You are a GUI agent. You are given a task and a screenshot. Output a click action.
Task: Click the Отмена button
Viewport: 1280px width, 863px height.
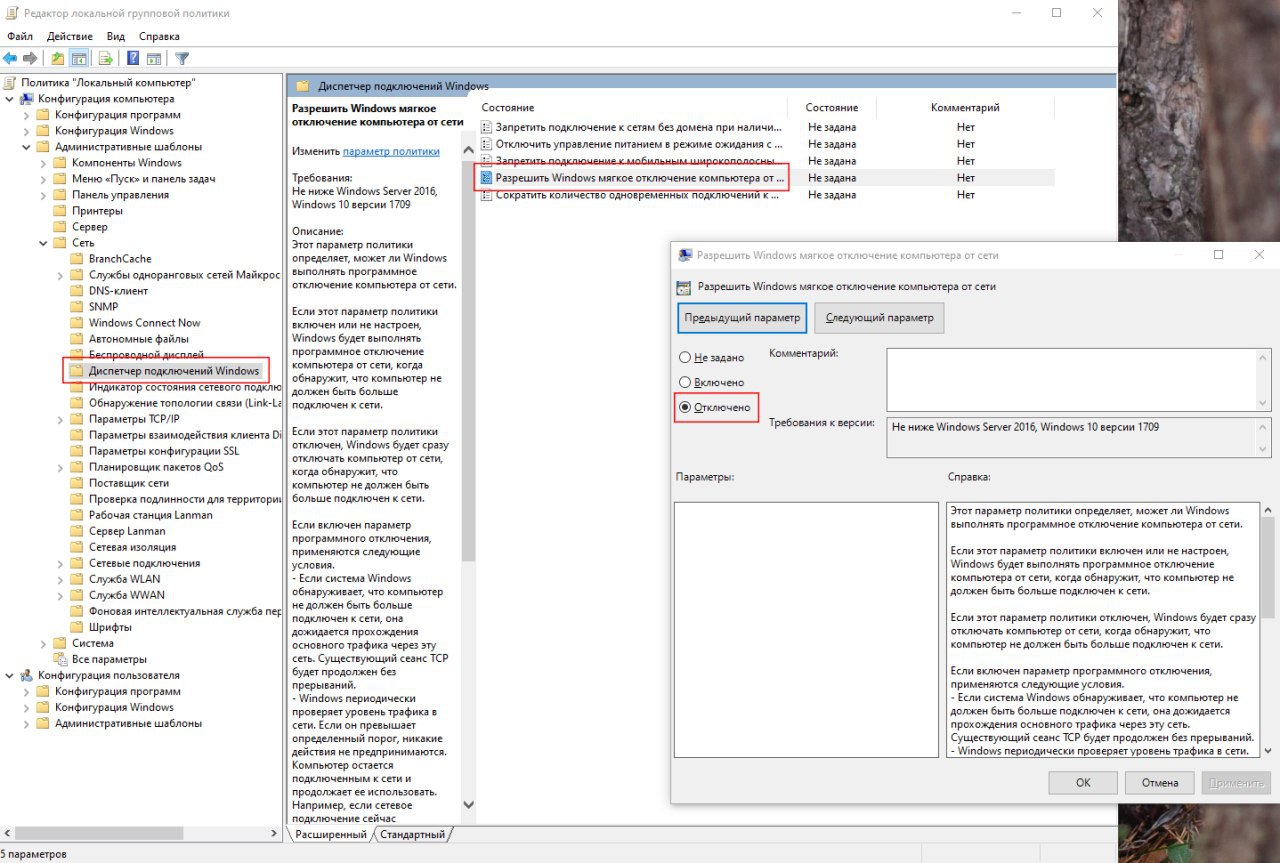click(1160, 783)
